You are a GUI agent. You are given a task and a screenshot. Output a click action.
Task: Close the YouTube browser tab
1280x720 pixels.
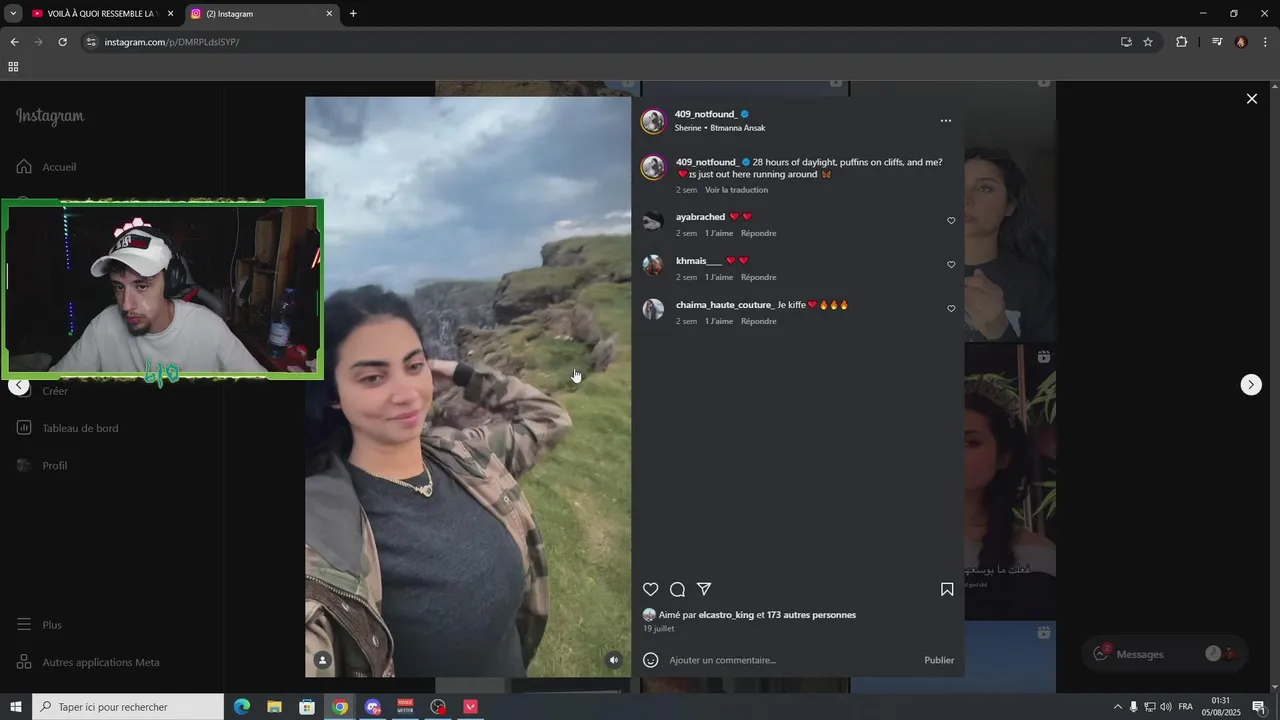click(170, 14)
